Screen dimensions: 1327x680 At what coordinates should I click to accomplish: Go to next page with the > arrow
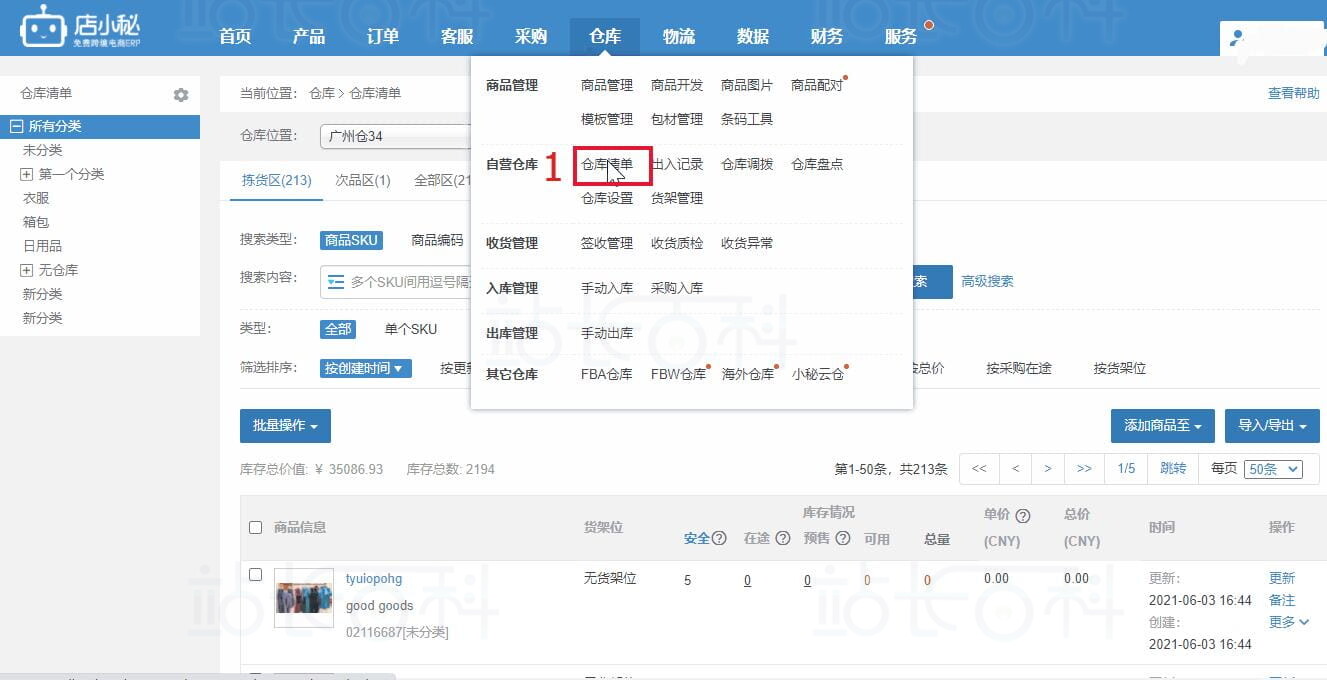tap(1048, 468)
